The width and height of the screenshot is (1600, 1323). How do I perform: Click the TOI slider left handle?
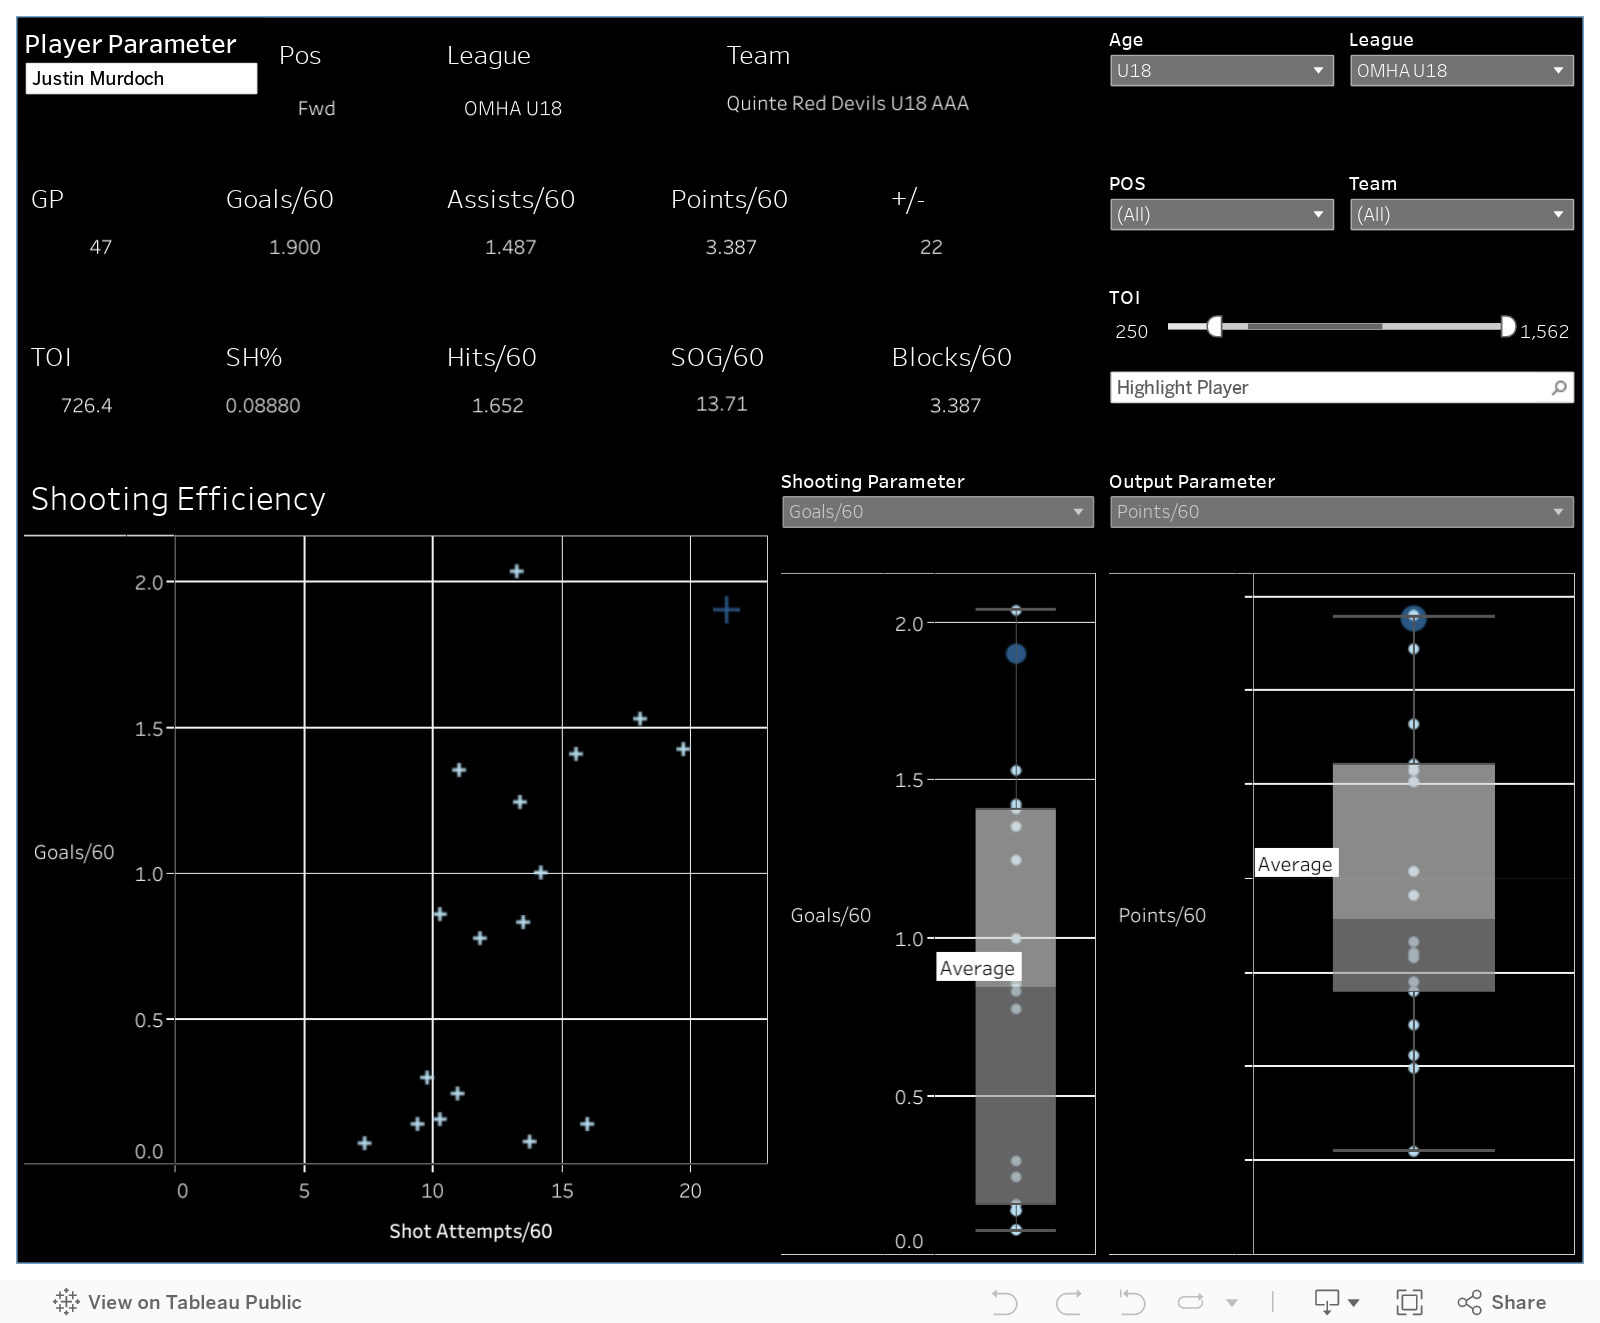click(1214, 326)
